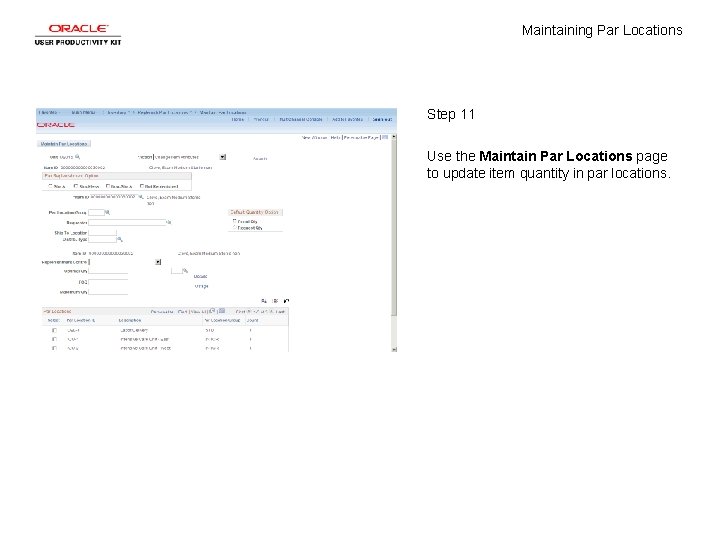Click the page scrollbar down arrow

pos(394,349)
